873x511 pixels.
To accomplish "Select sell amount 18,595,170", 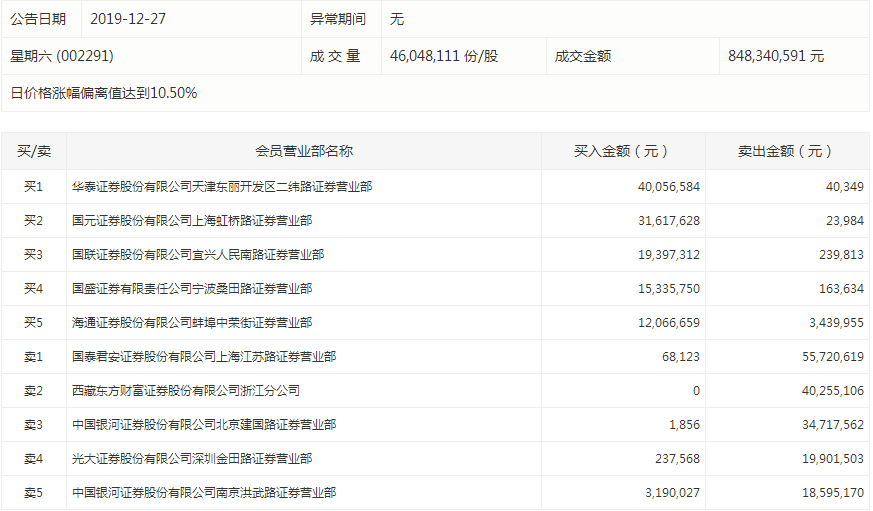I will pyautogui.click(x=833, y=492).
